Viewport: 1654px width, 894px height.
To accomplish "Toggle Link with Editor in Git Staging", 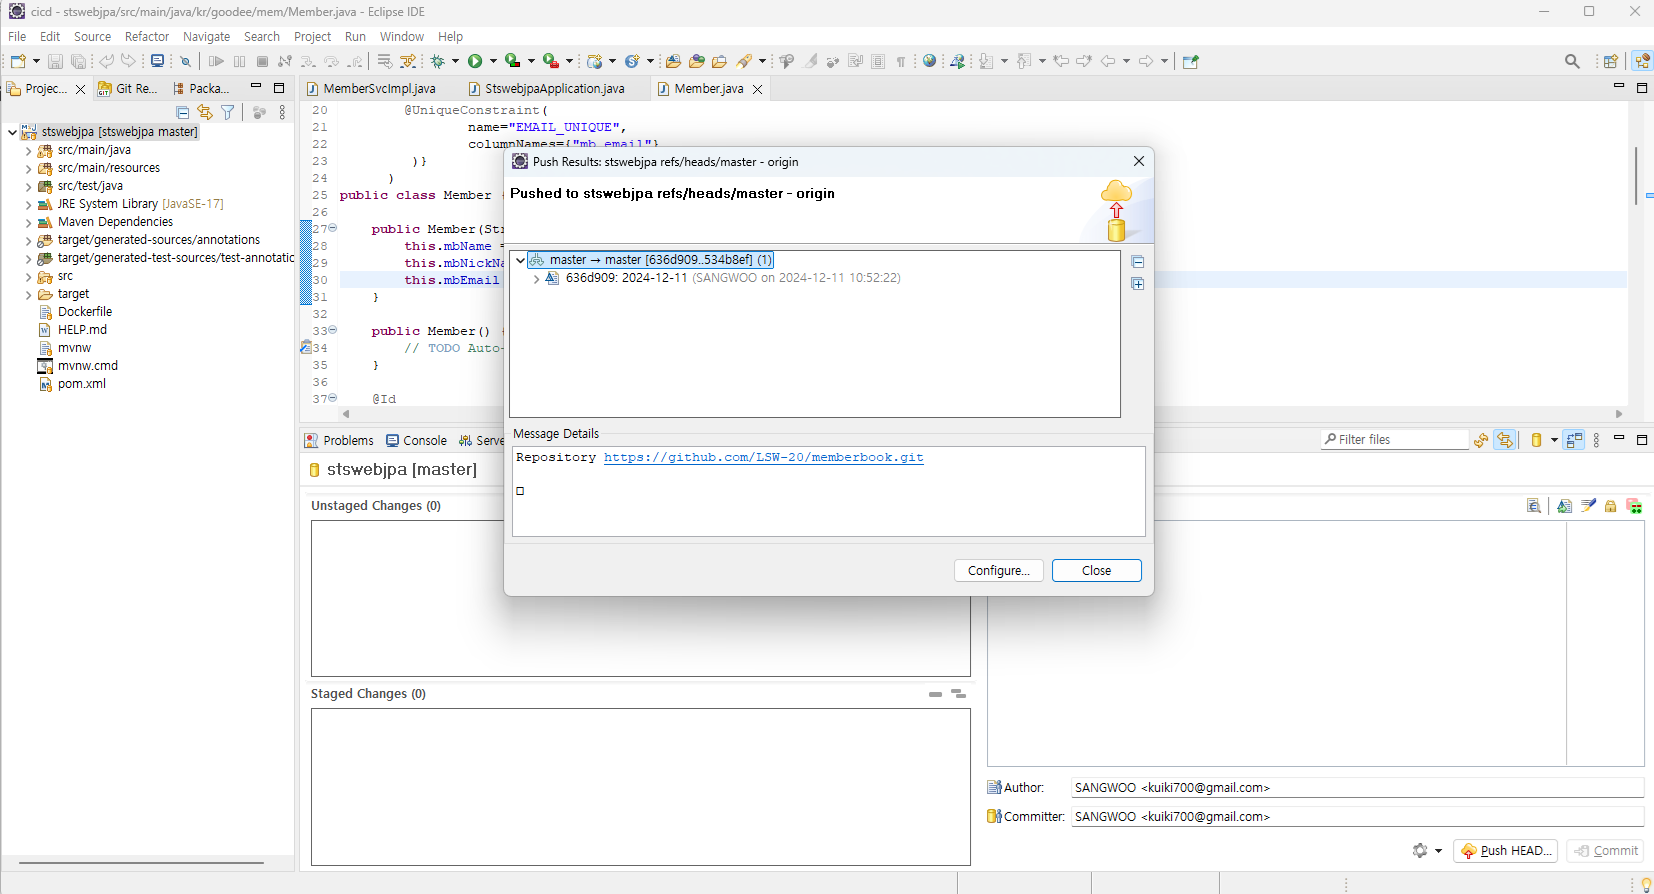I will 1505,440.
